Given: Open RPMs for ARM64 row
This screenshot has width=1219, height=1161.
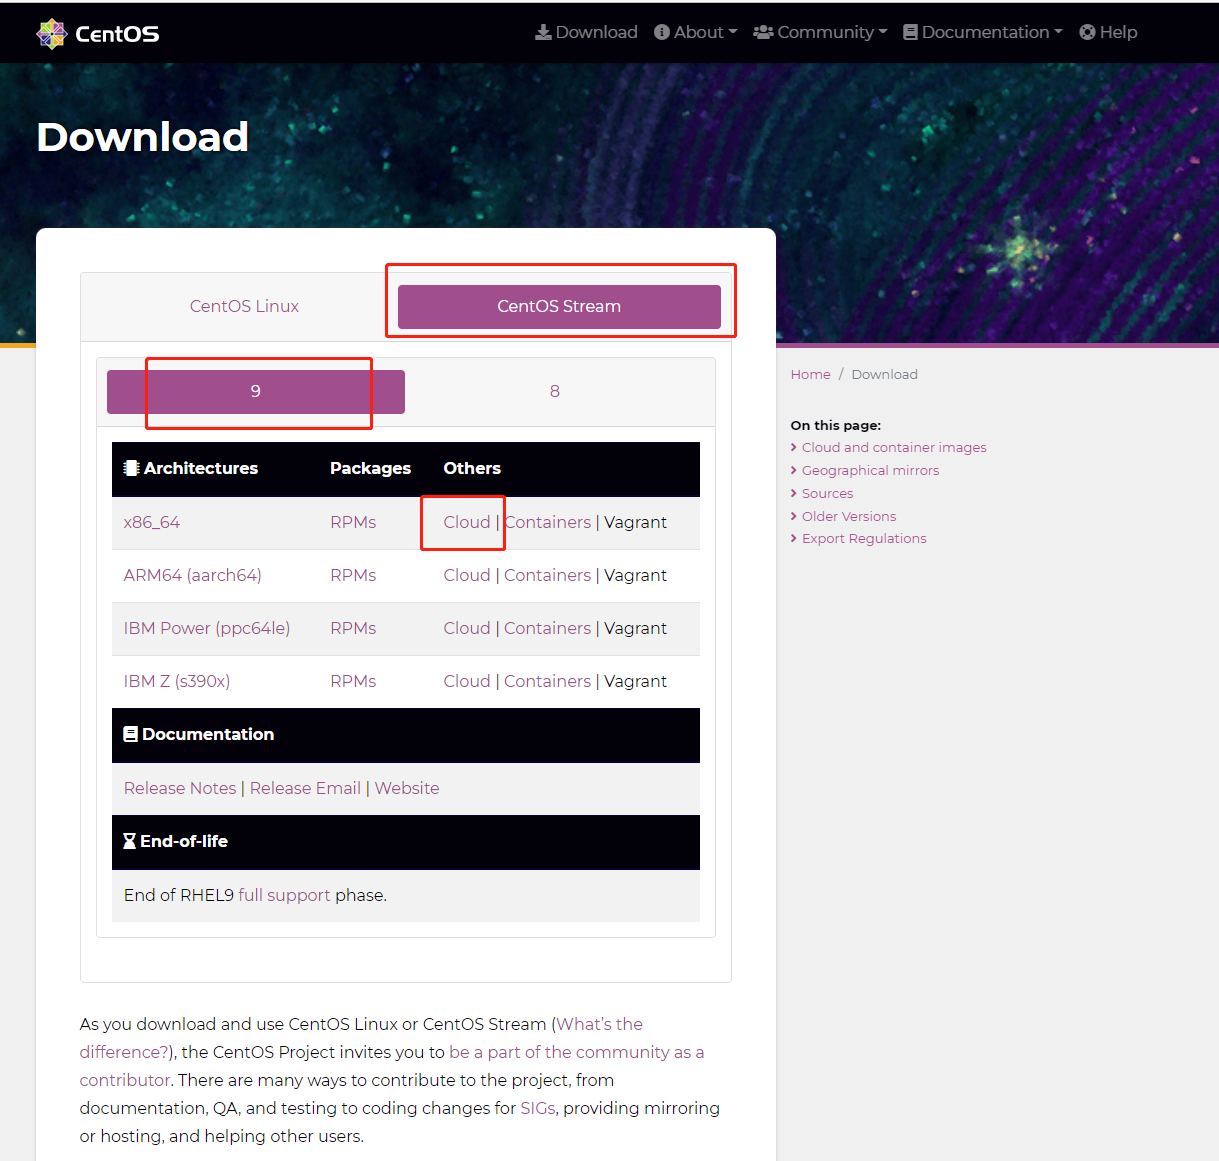Looking at the screenshot, I should (353, 575).
